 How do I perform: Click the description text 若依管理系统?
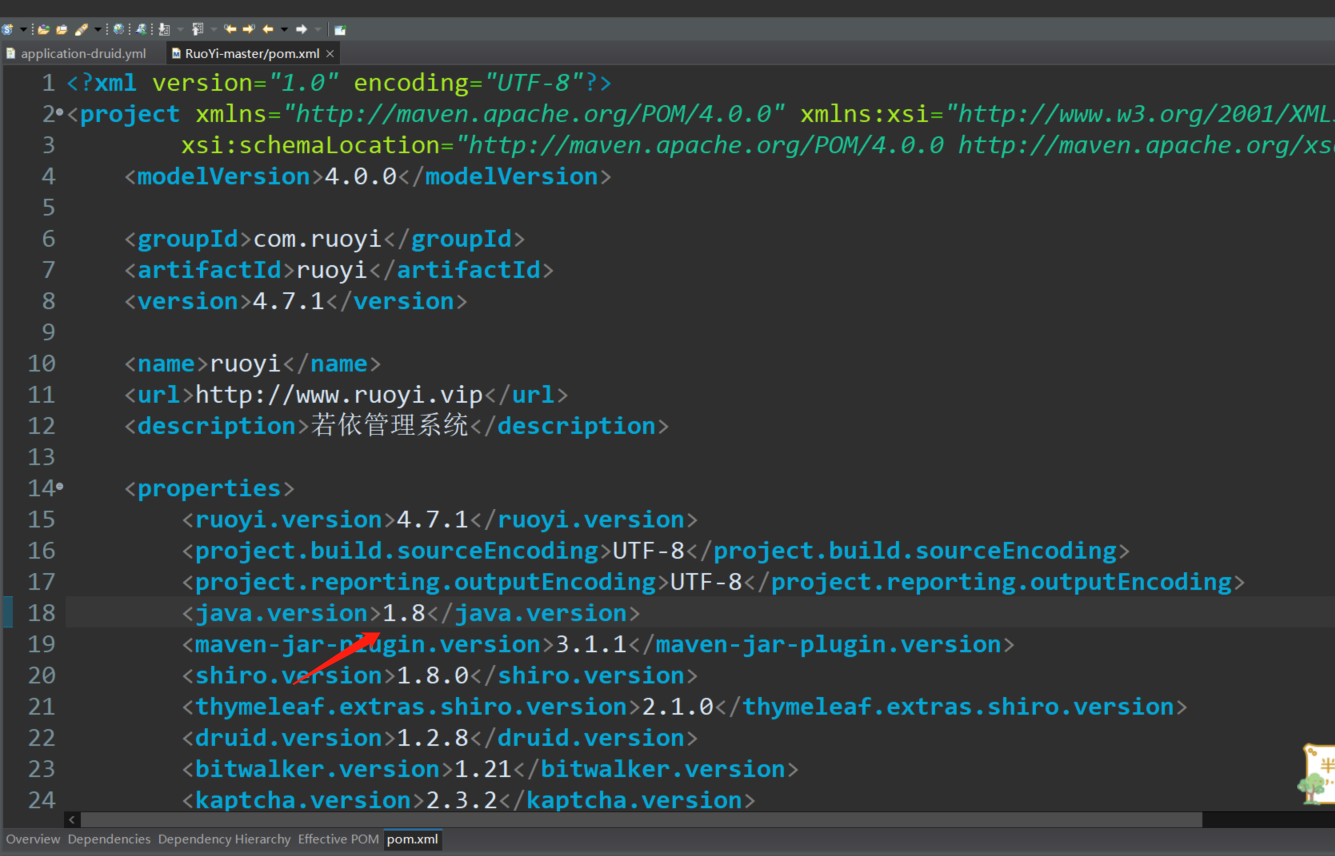coord(390,425)
